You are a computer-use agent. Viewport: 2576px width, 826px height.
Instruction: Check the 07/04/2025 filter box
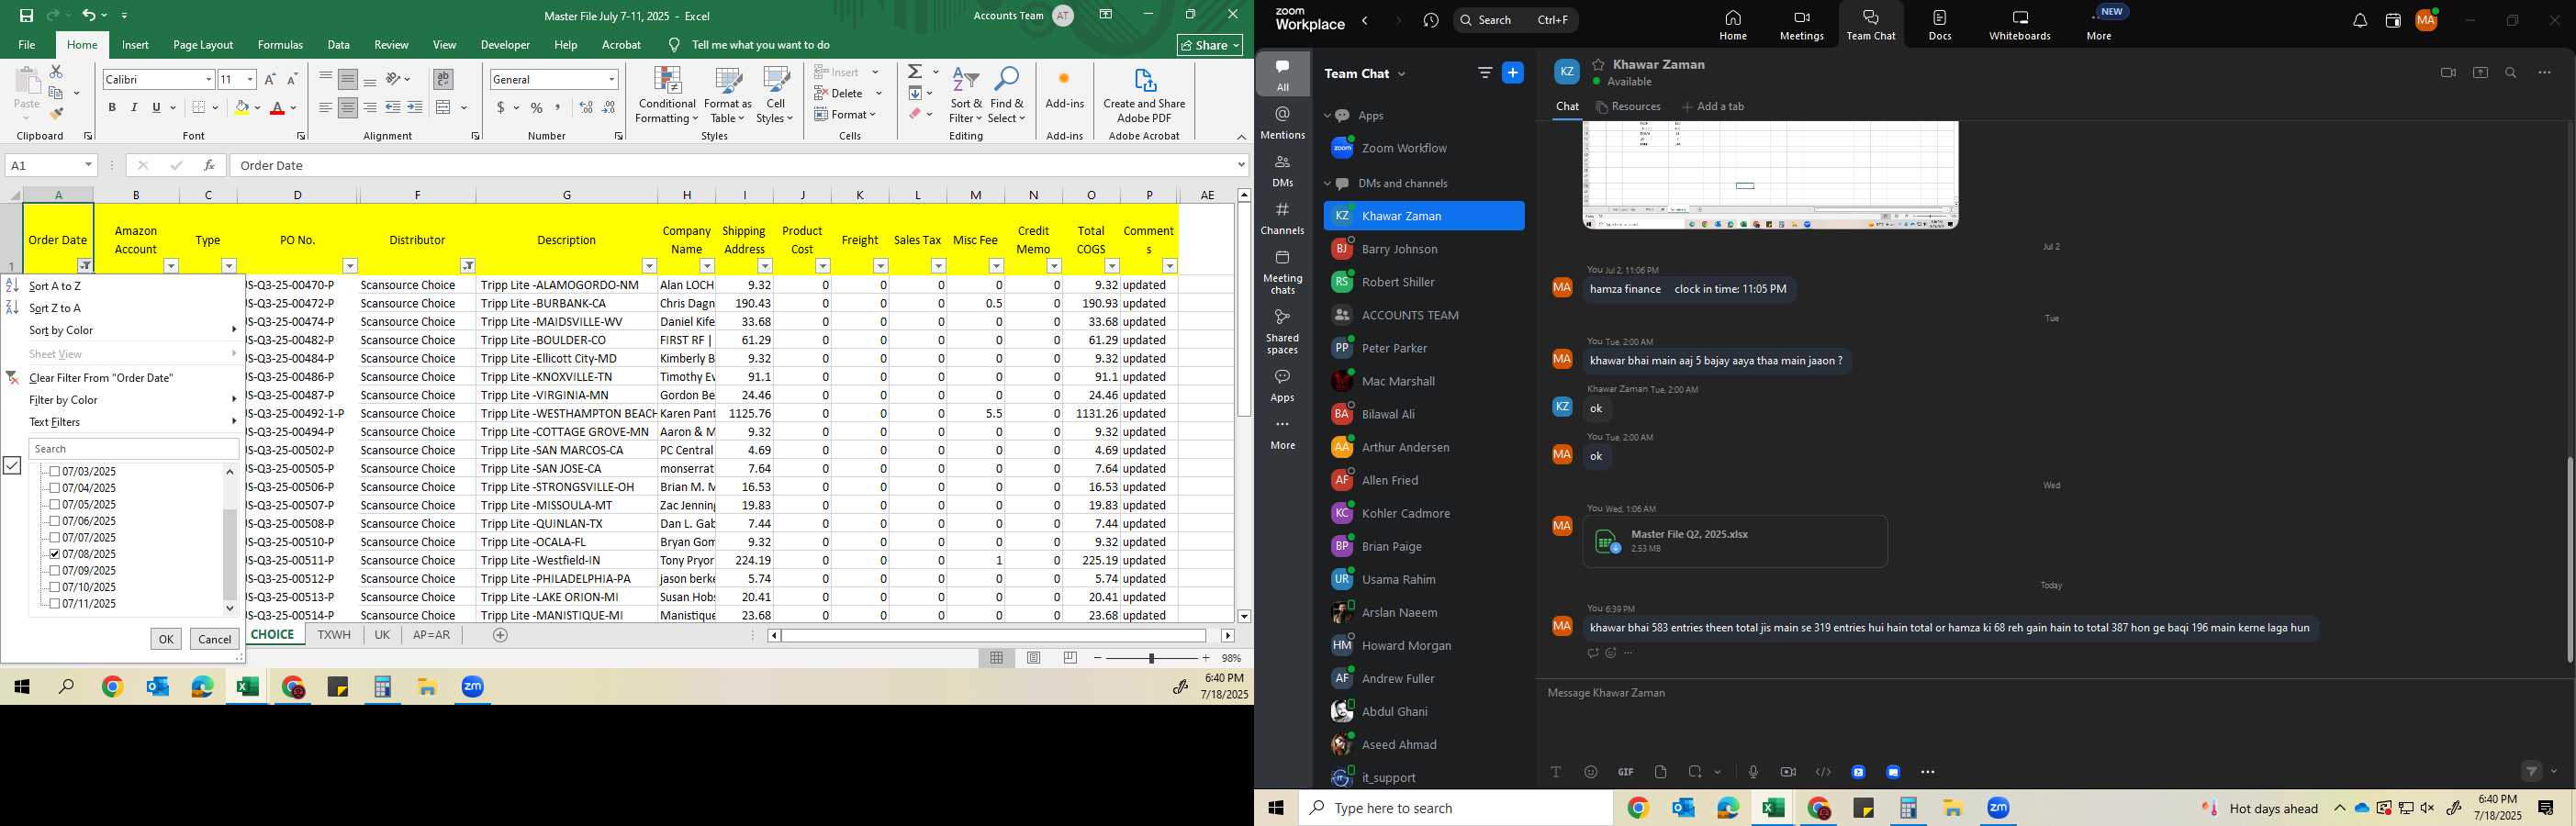[x=55, y=488]
